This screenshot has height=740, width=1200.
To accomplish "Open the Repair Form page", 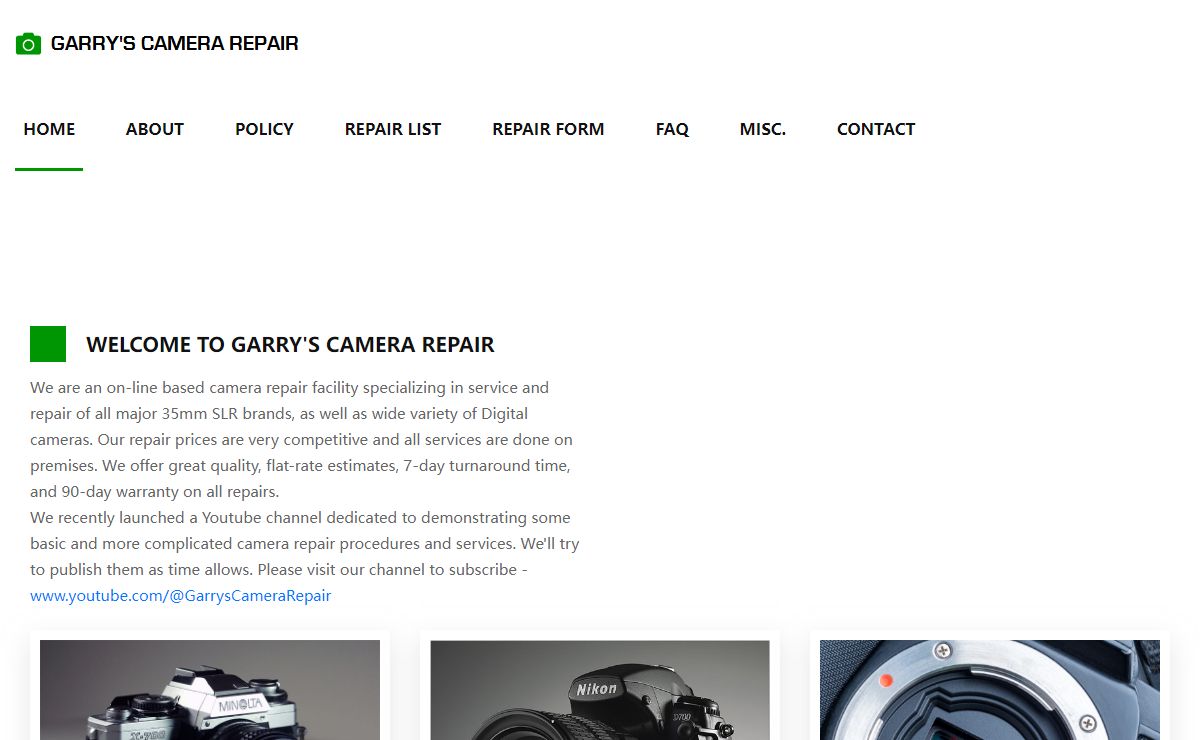I will 548,129.
